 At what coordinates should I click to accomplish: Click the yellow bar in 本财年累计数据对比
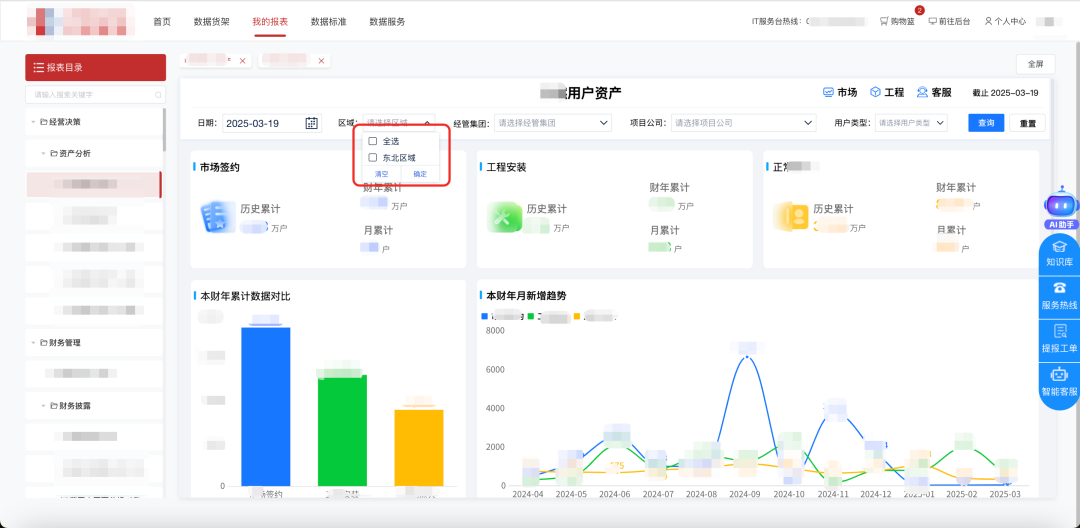[419, 447]
